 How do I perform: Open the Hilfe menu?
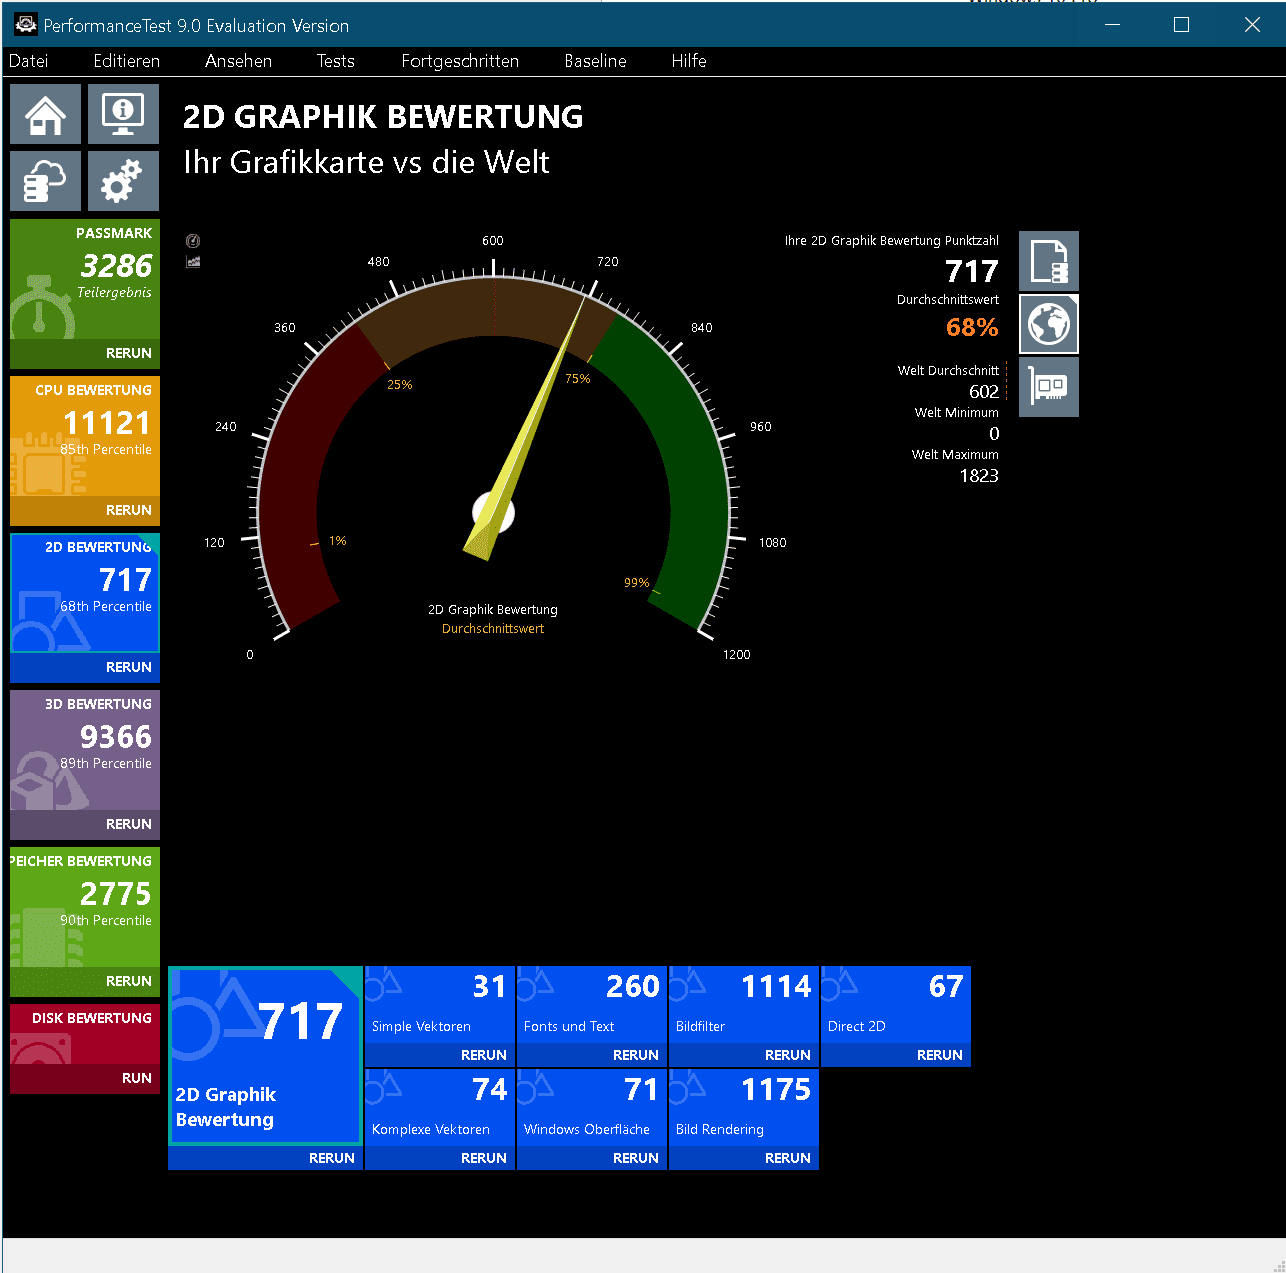[689, 61]
